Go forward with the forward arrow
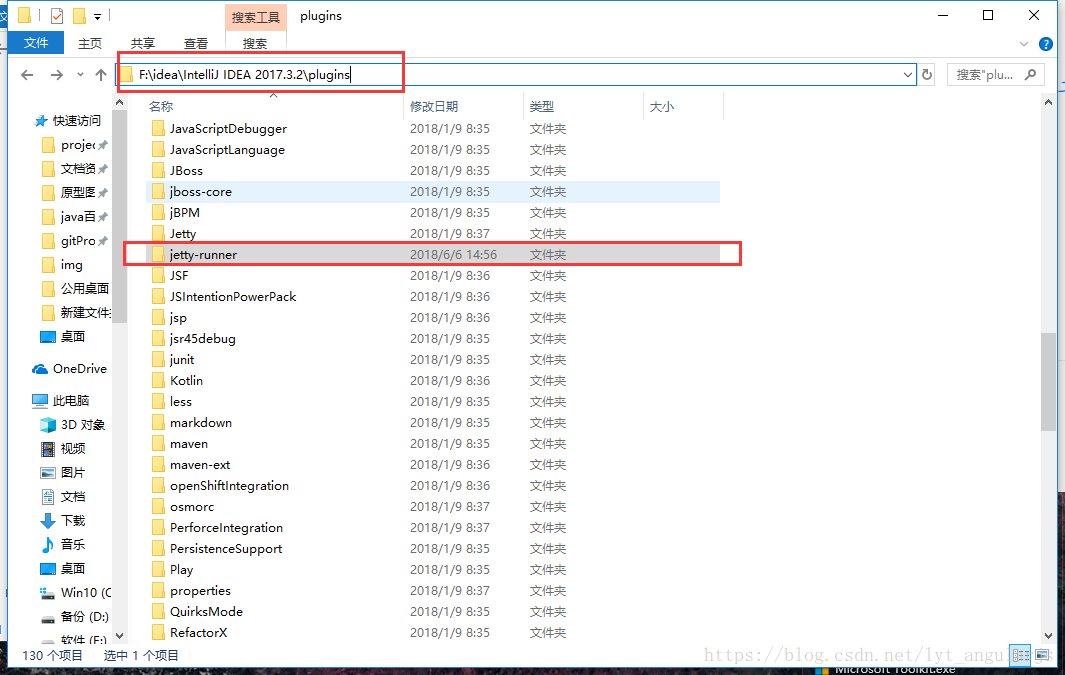 pos(57,75)
